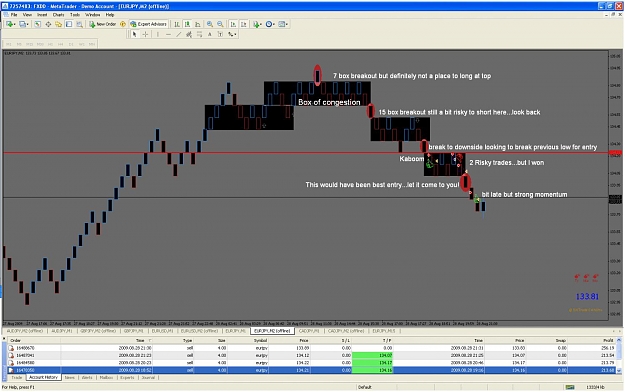Open the New Chart dropdown
Viewport: 625px width, 392px height.
[10, 24]
